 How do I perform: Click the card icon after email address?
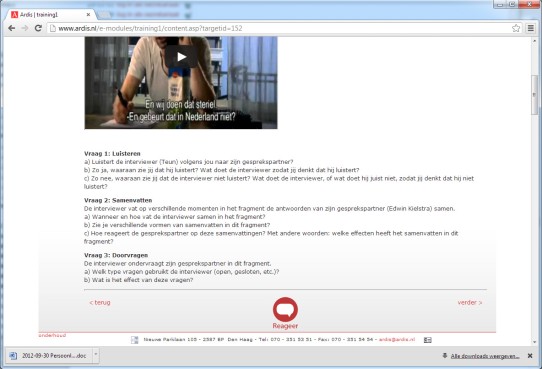click(x=428, y=340)
